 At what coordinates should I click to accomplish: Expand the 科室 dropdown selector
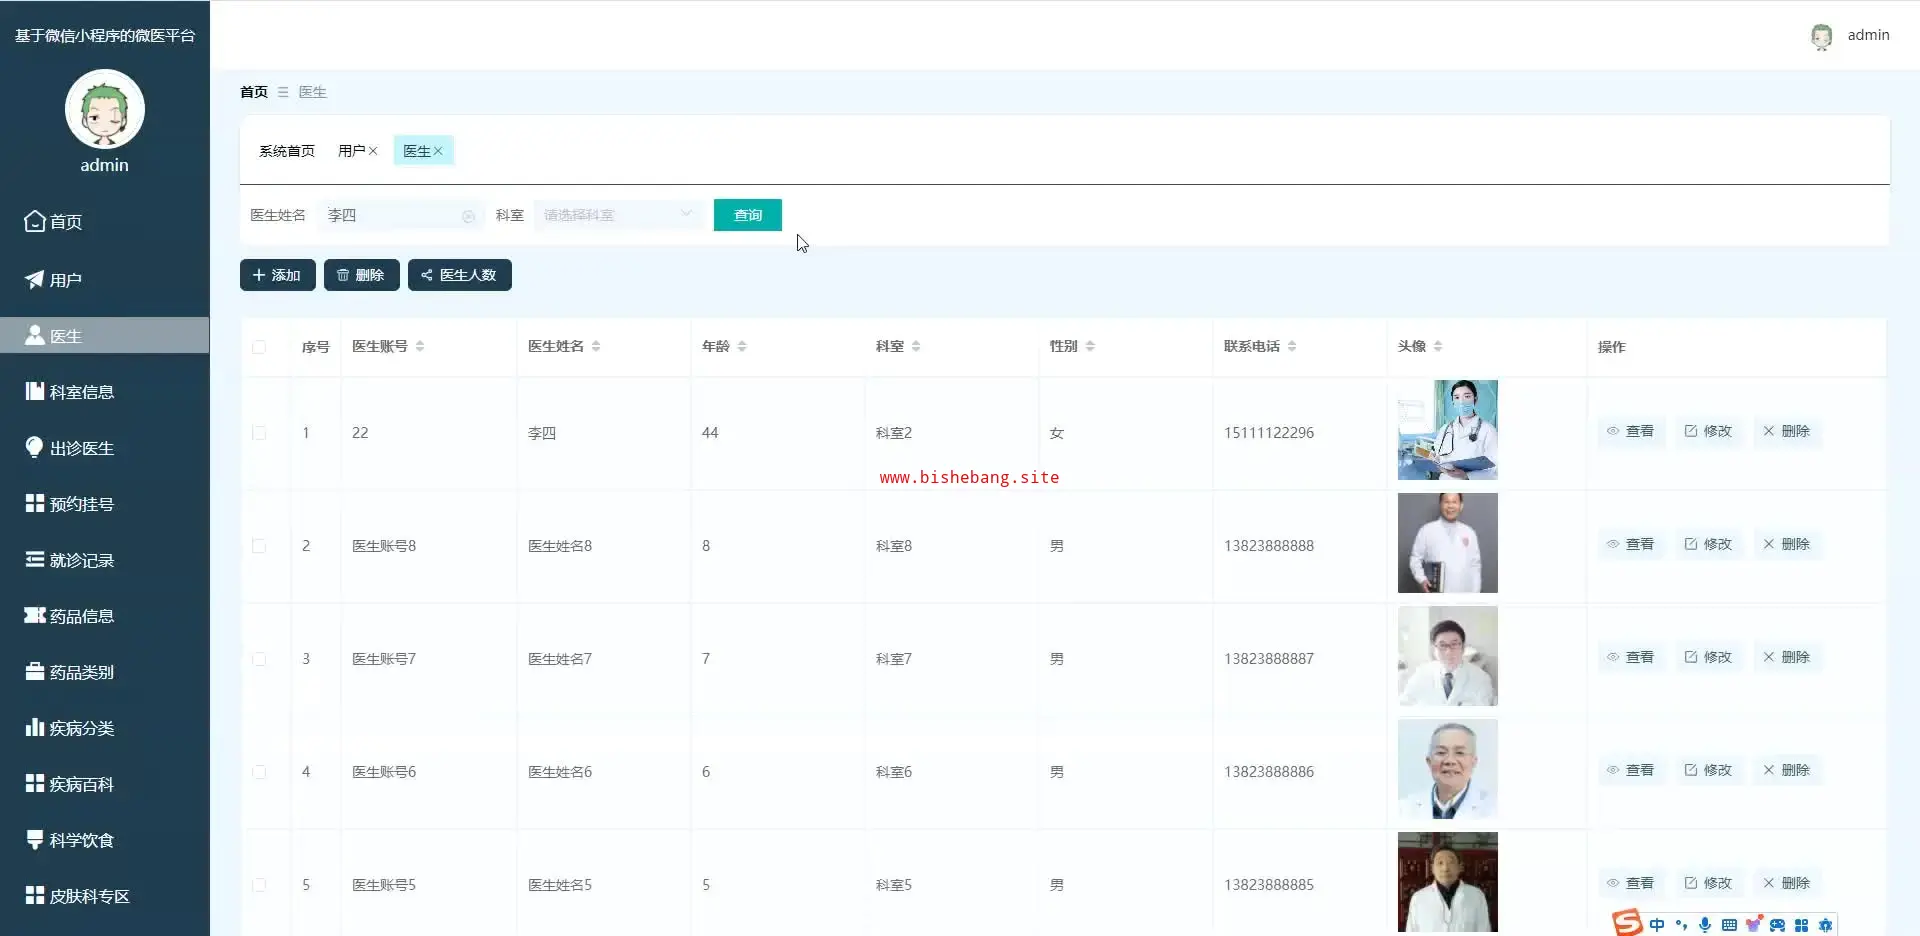point(617,215)
